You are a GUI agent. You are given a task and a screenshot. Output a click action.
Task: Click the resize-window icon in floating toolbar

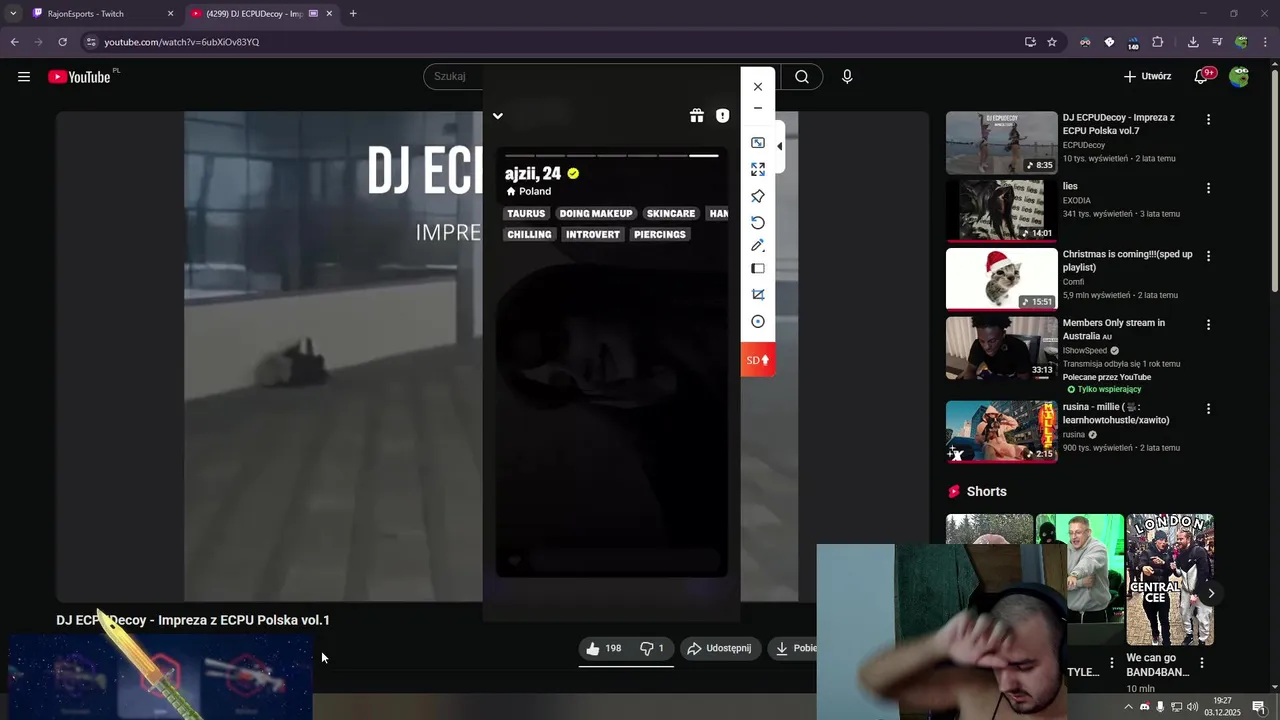758,143
